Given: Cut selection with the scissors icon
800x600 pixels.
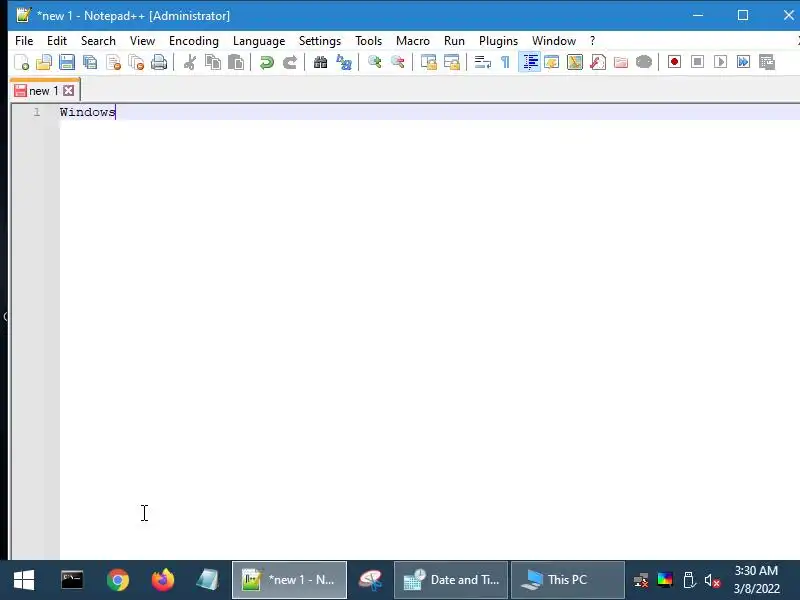Looking at the screenshot, I should tap(190, 62).
